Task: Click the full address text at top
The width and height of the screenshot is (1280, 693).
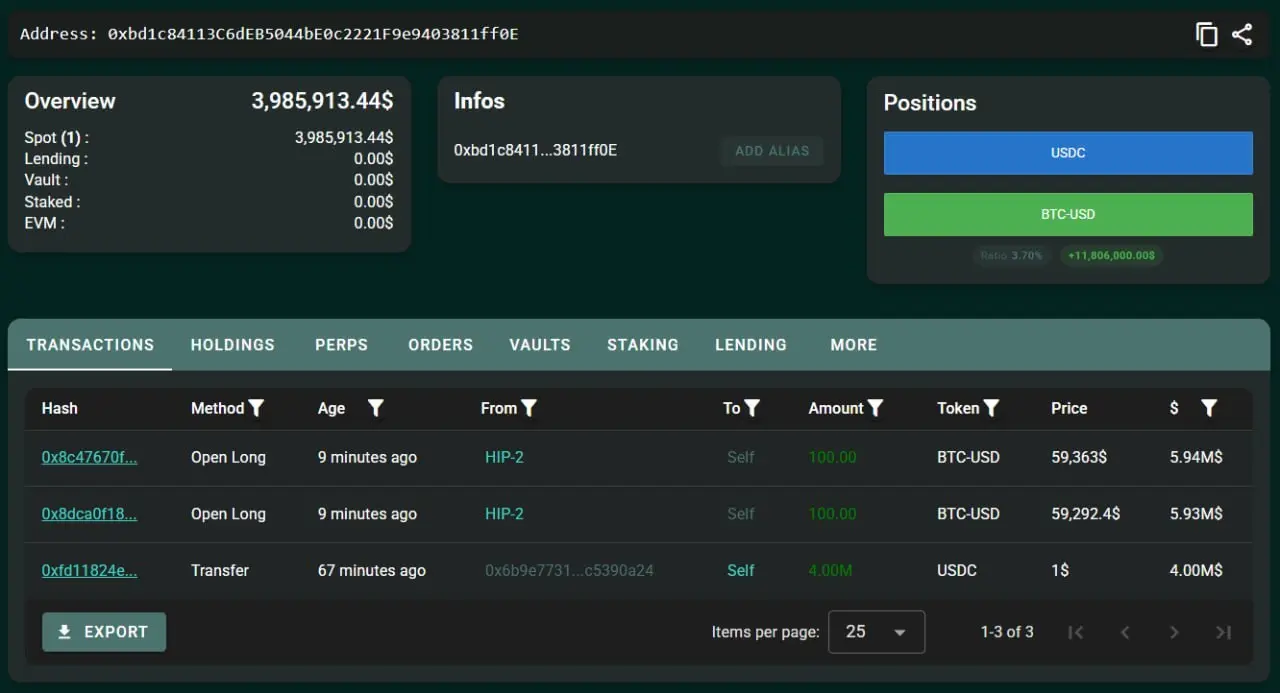Action: coord(313,34)
